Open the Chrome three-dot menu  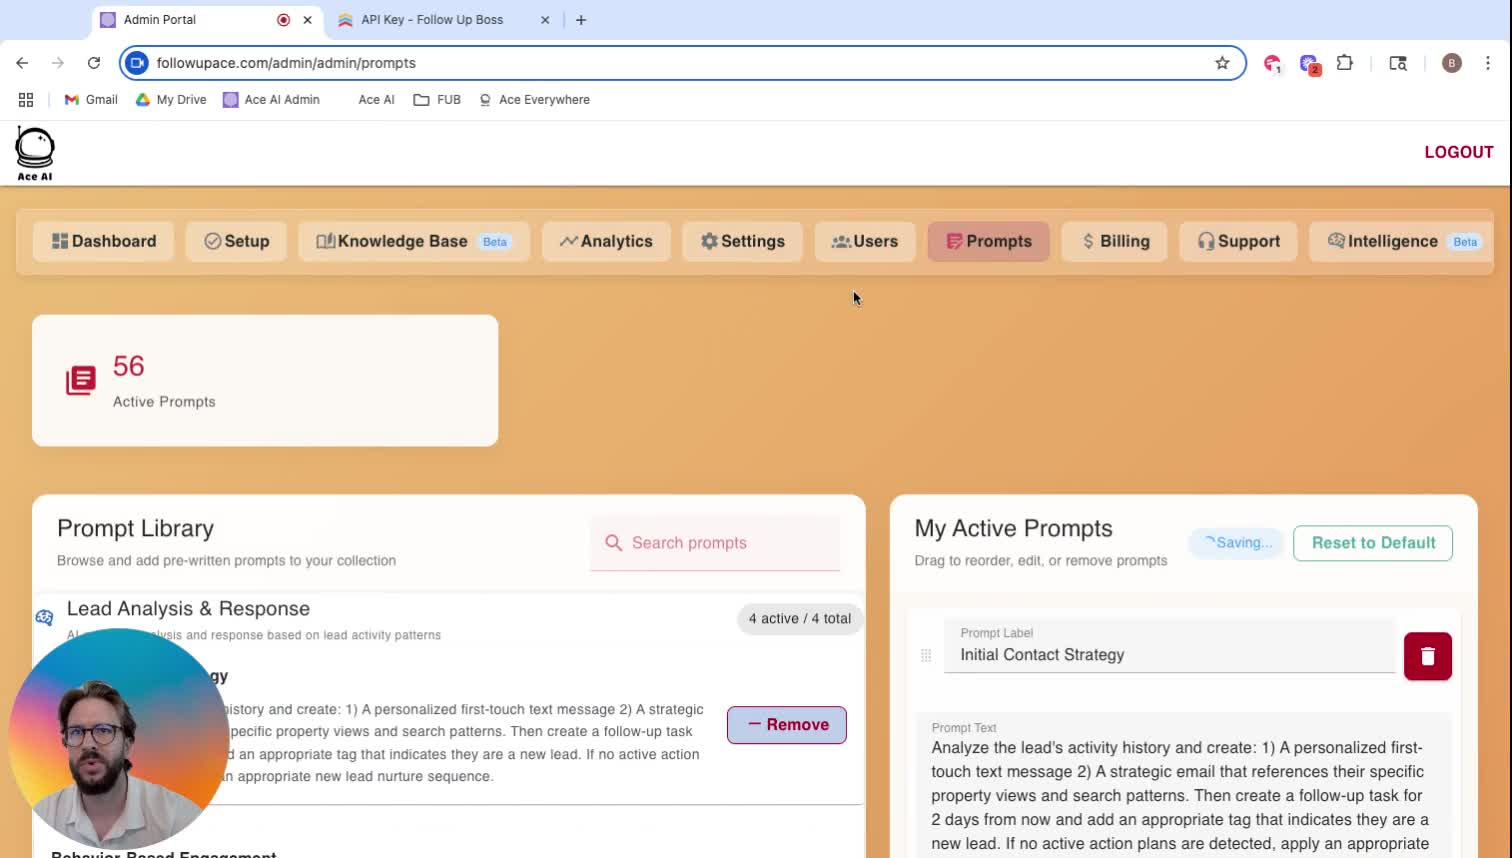pyautogui.click(x=1488, y=63)
